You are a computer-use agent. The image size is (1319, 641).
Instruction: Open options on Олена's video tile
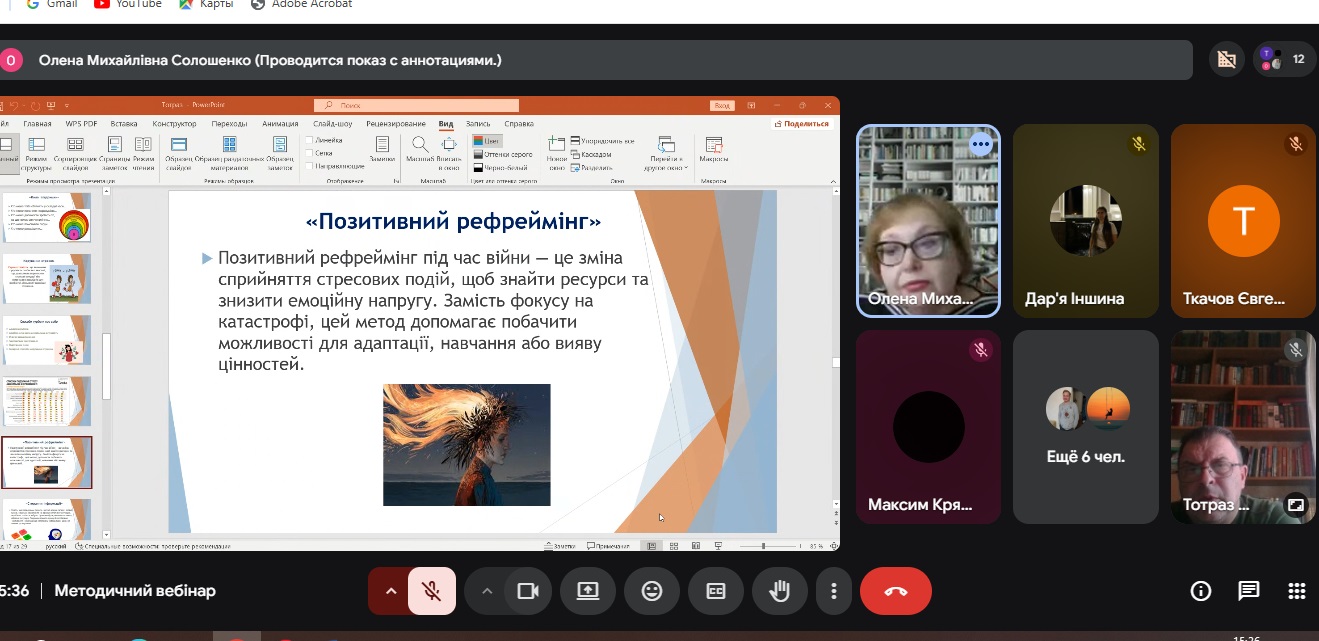980,145
